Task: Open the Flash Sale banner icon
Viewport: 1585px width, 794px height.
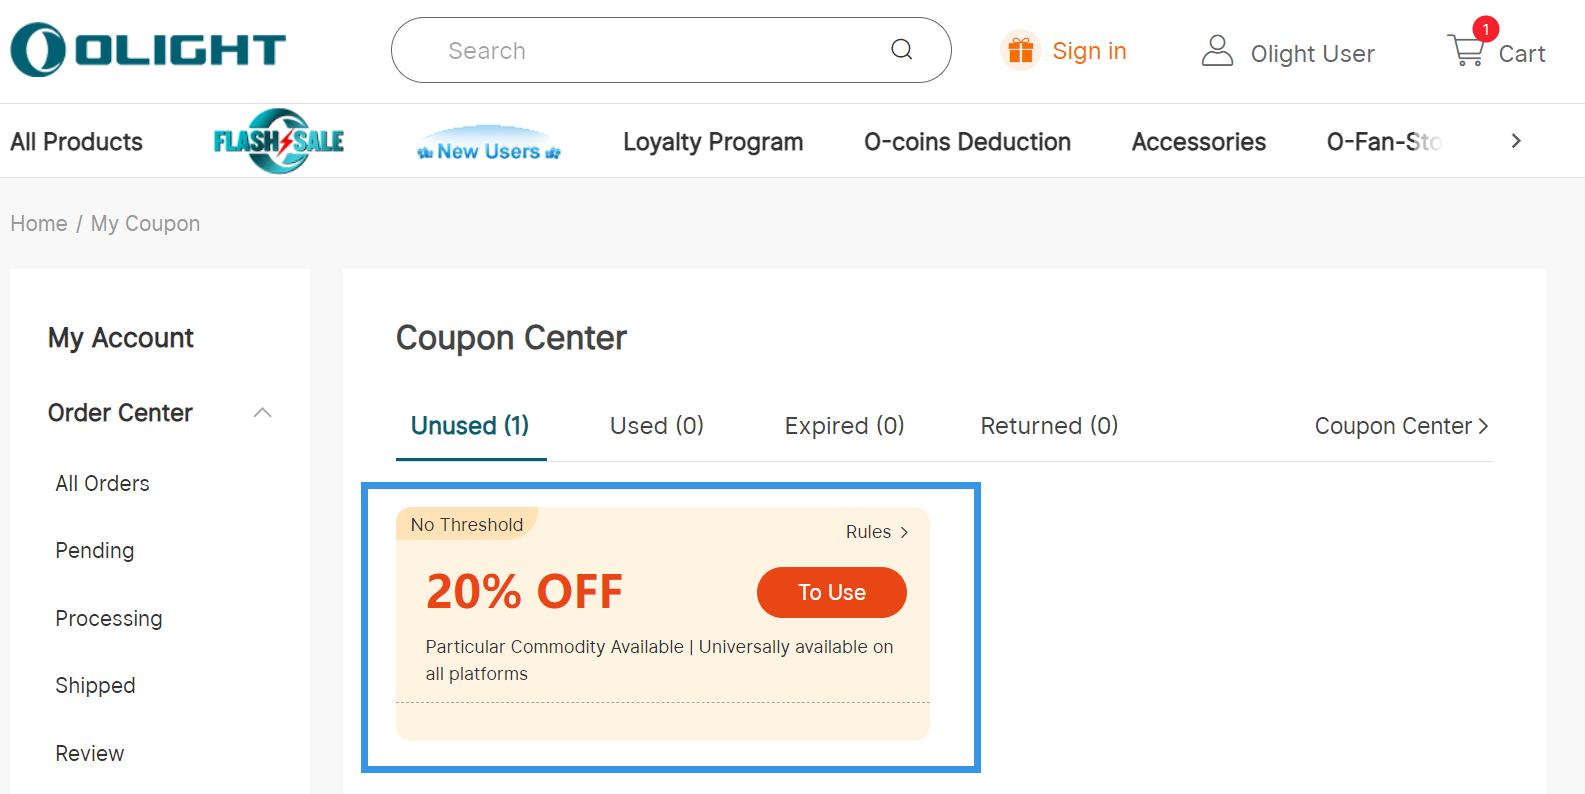Action: click(x=279, y=141)
